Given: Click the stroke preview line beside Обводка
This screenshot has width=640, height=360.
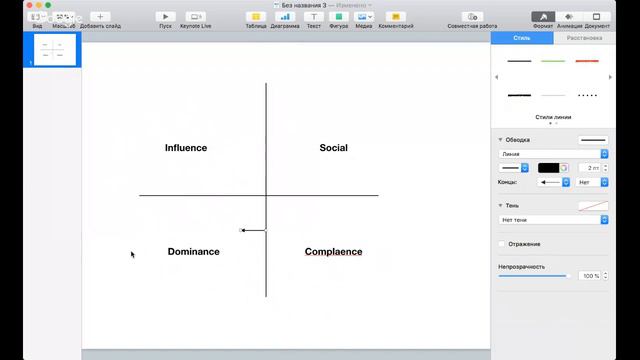Looking at the screenshot, I should pyautogui.click(x=593, y=140).
